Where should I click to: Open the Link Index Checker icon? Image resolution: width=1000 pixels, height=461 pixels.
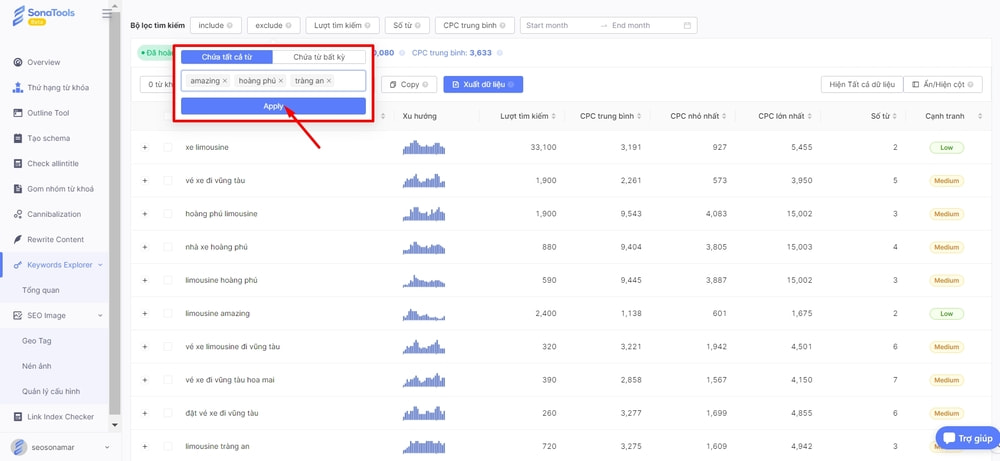18,417
